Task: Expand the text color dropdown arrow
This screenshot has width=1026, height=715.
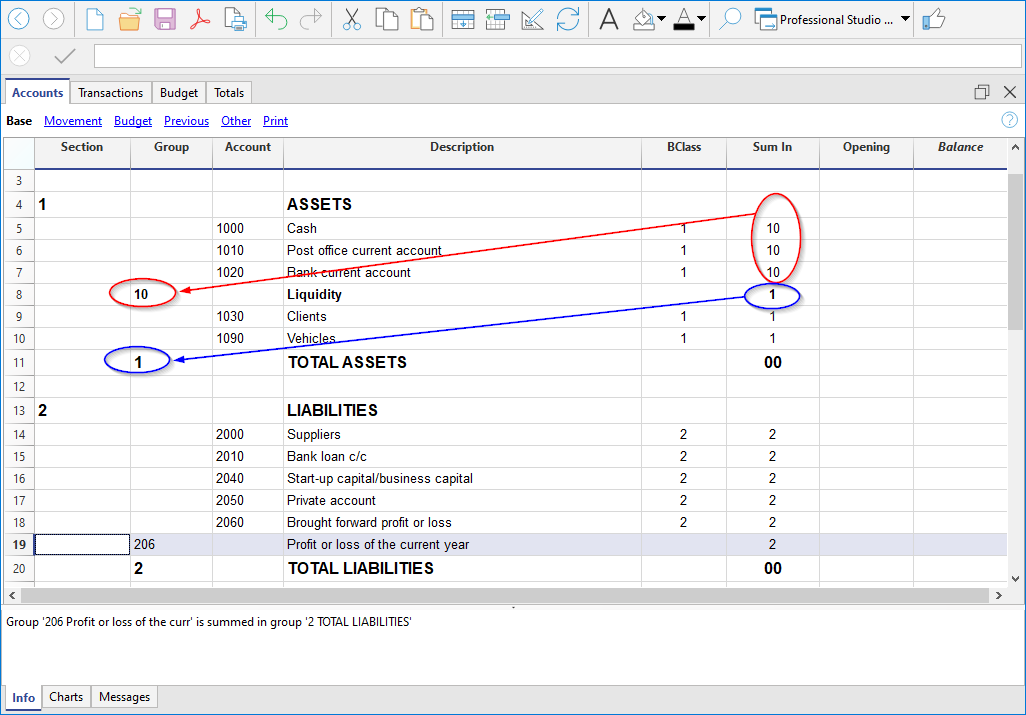Action: 701,19
